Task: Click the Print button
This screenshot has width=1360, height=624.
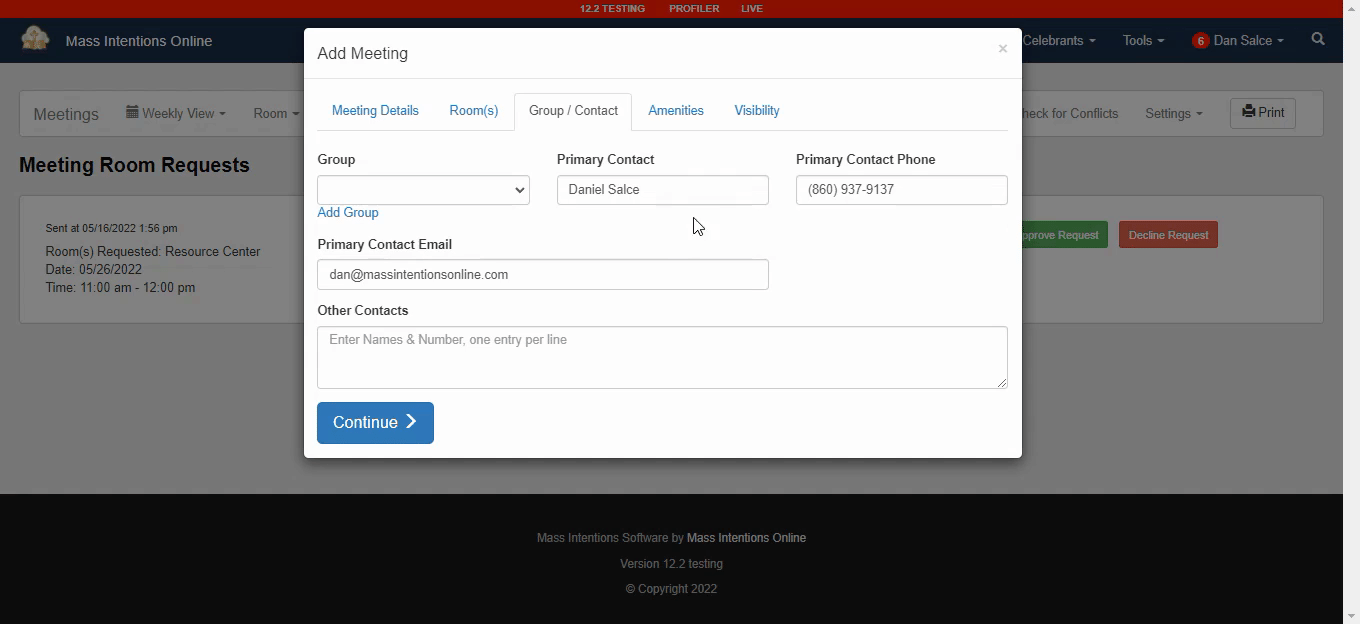Action: point(1263,113)
